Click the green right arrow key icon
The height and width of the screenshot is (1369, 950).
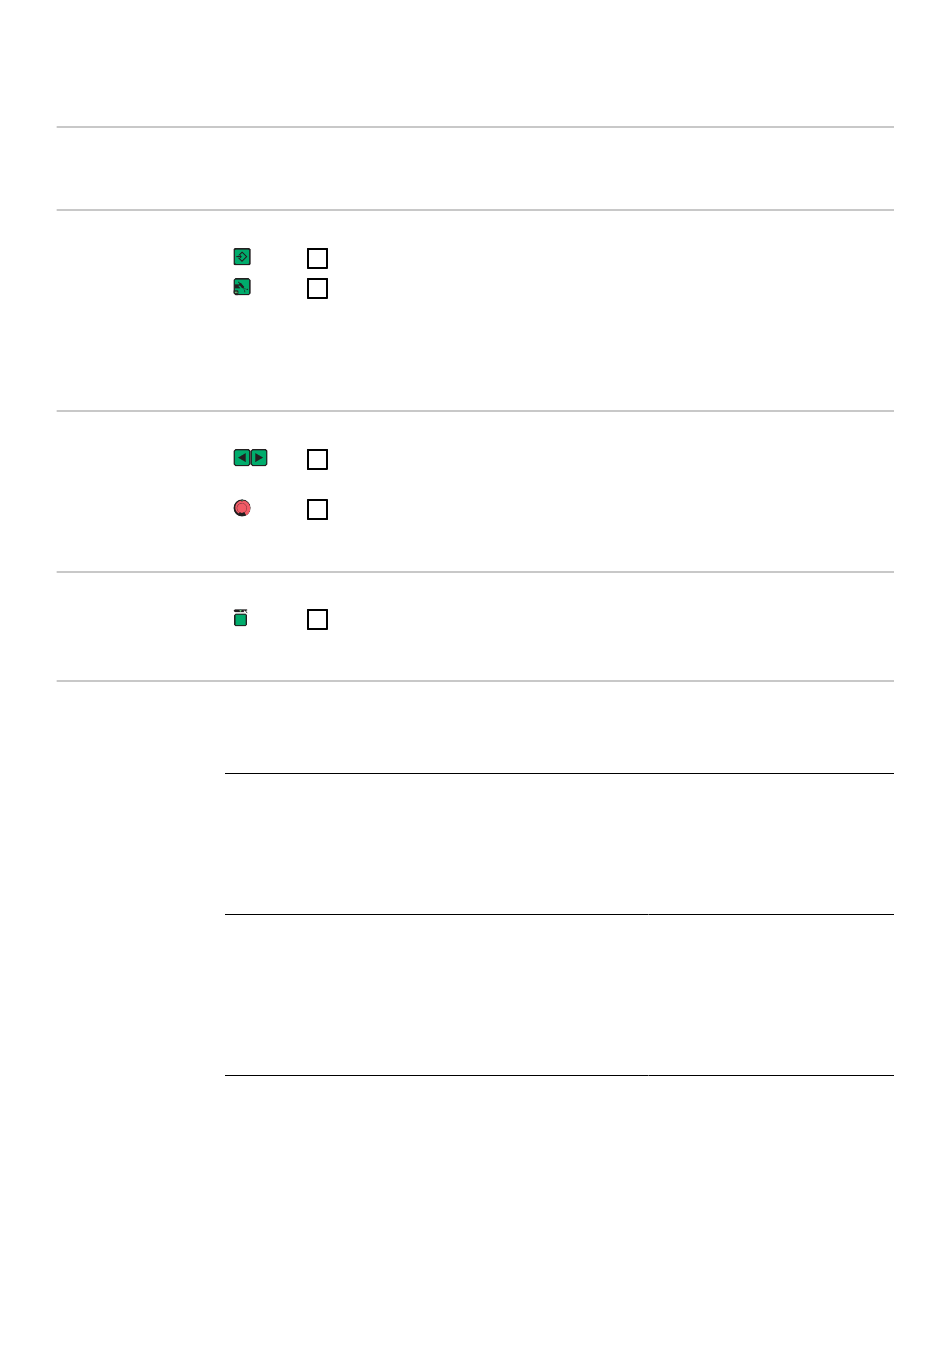(x=259, y=458)
